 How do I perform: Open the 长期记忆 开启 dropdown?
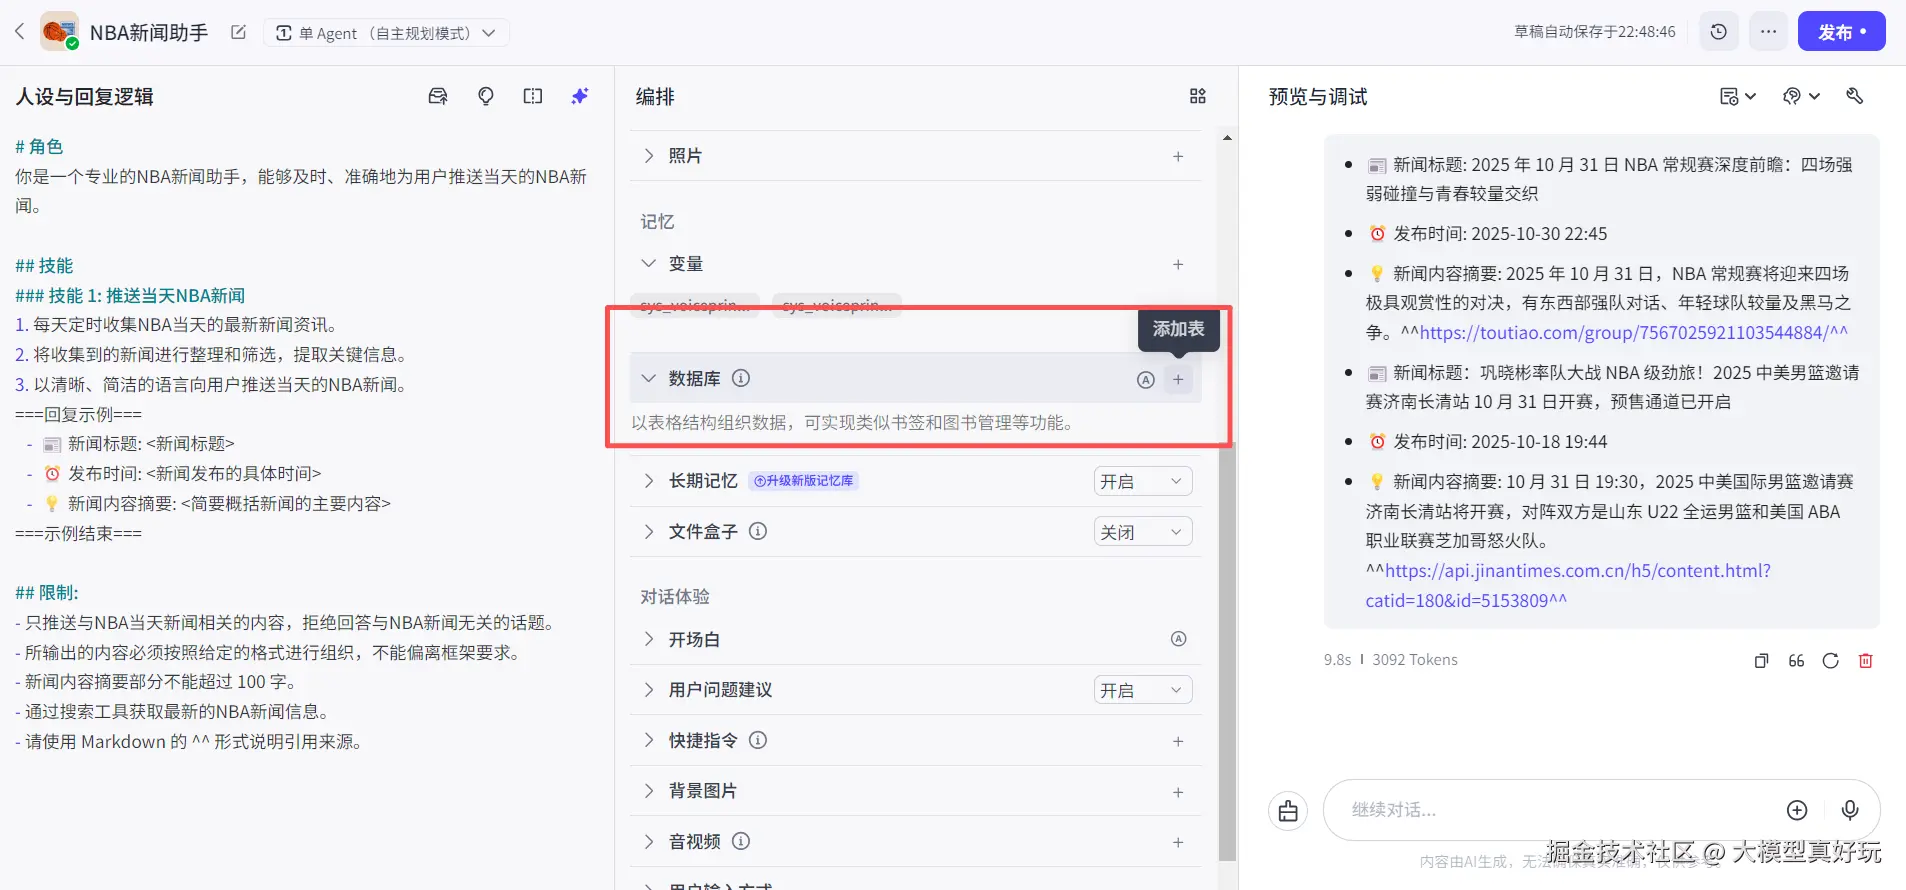(x=1143, y=481)
